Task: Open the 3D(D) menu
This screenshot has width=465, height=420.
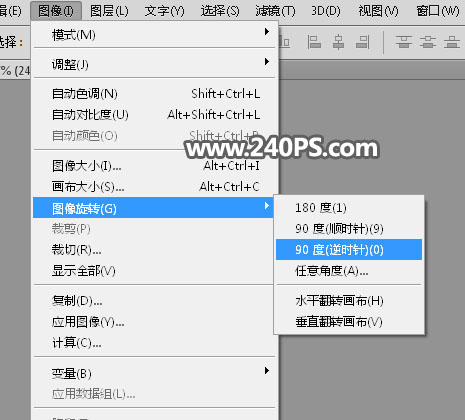Action: coord(326,11)
